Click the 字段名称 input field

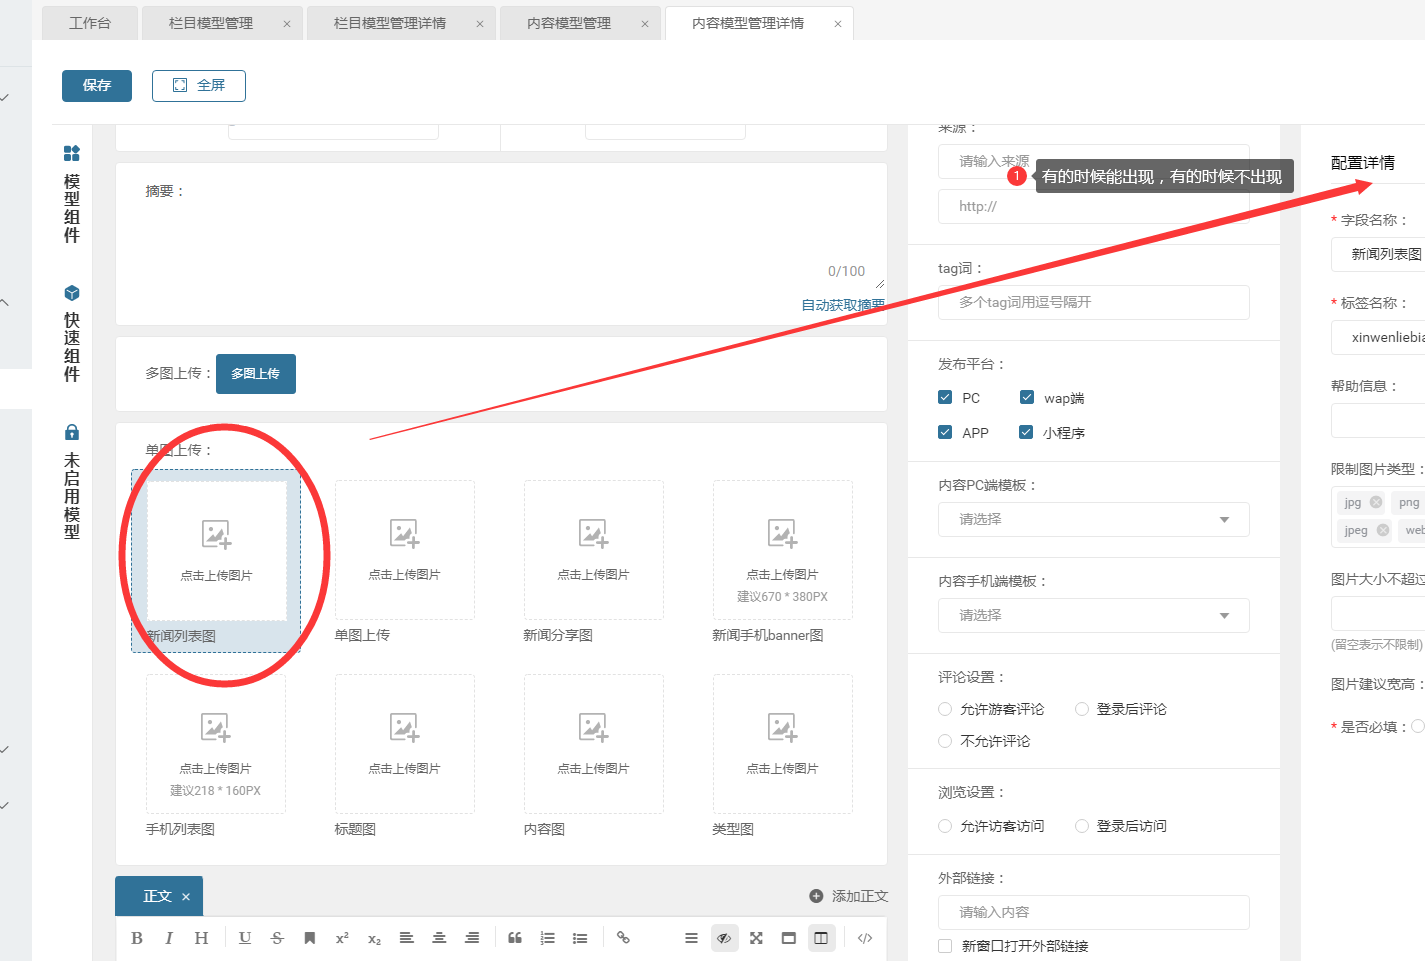click(x=1378, y=255)
